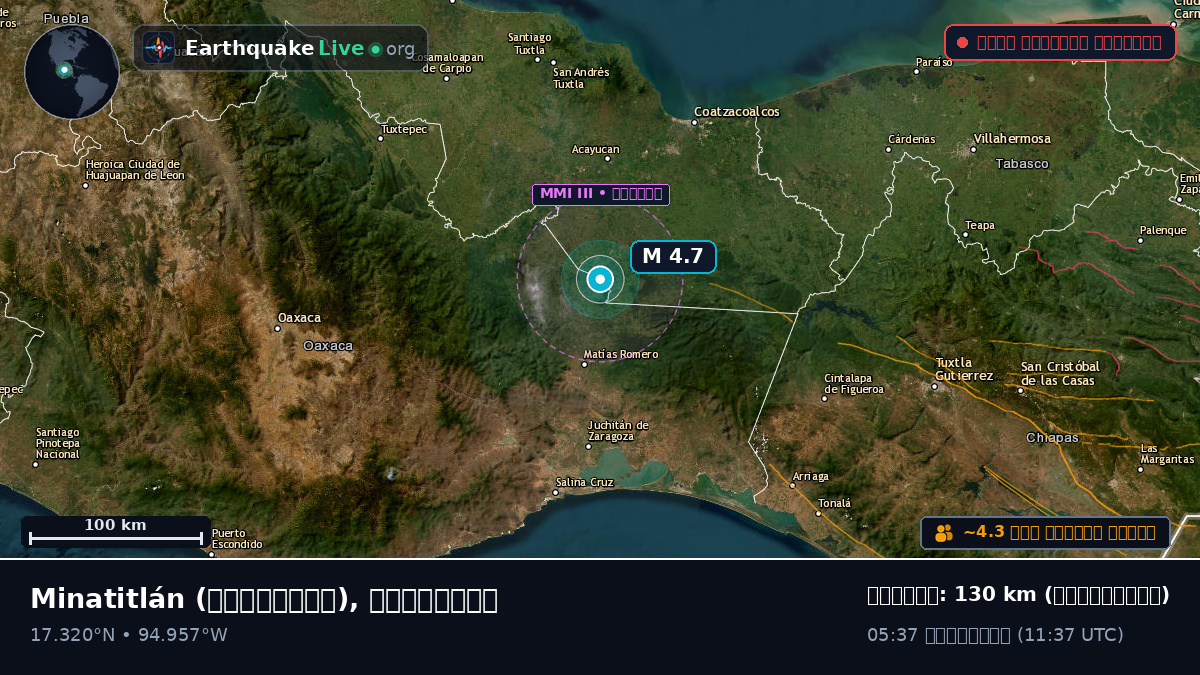
Task: Click the Salina Cruz city label
Action: 585,482
